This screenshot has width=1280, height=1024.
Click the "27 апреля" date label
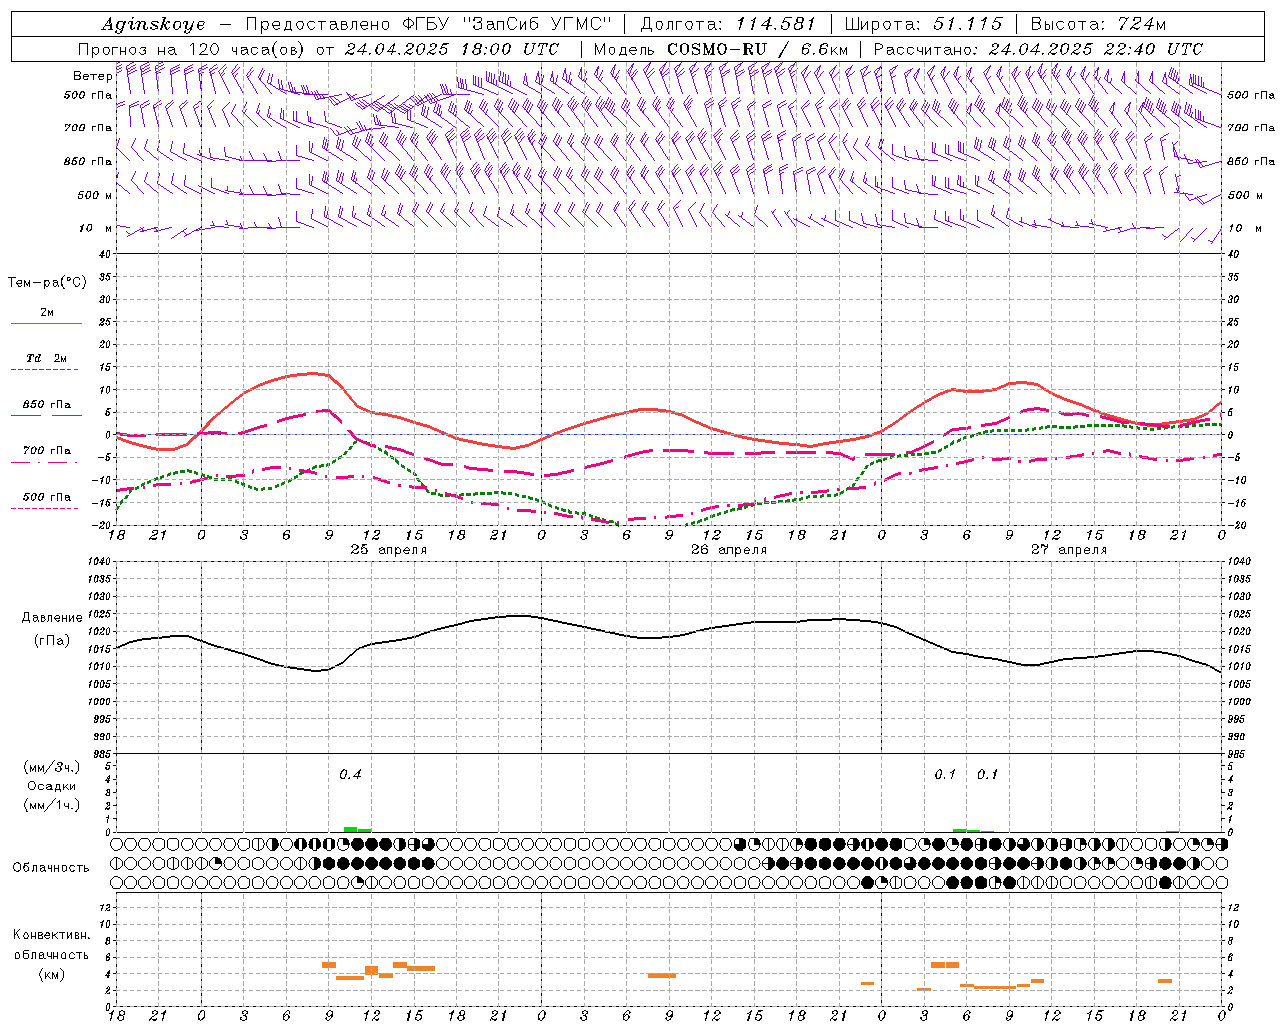pyautogui.click(x=1069, y=550)
